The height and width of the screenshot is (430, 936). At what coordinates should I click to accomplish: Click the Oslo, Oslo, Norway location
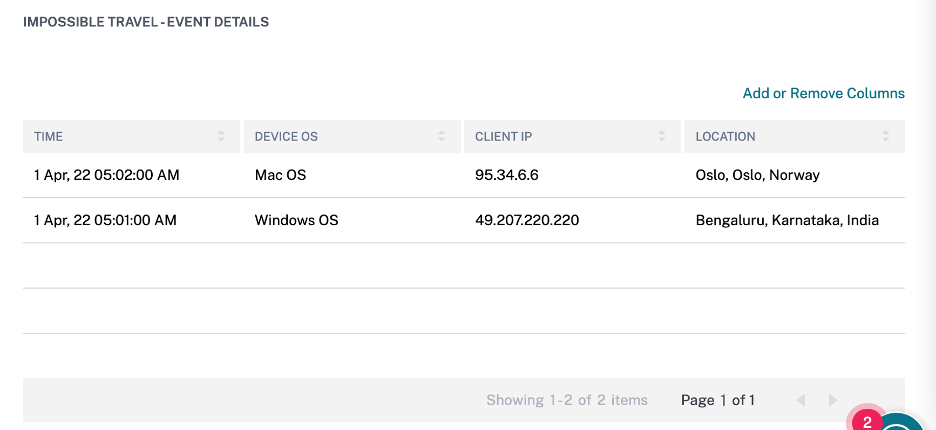[x=757, y=175]
